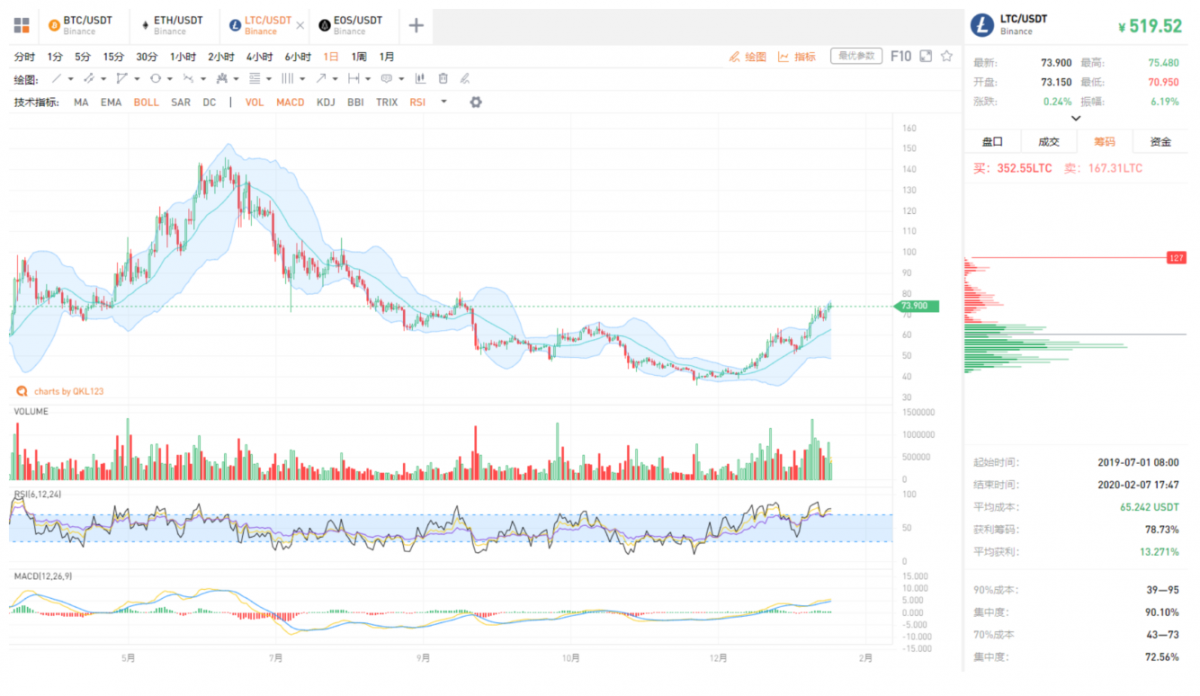Switch timeframe to 1周
The image size is (1200, 696).
tap(359, 57)
